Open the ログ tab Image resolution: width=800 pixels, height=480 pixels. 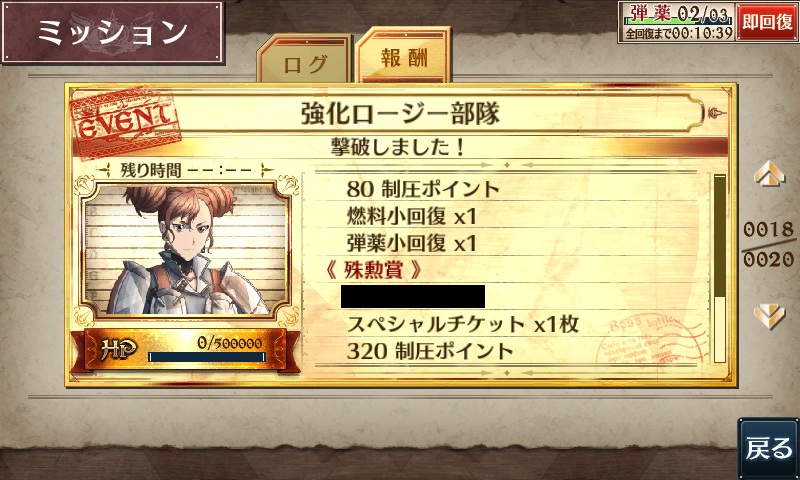click(x=305, y=60)
